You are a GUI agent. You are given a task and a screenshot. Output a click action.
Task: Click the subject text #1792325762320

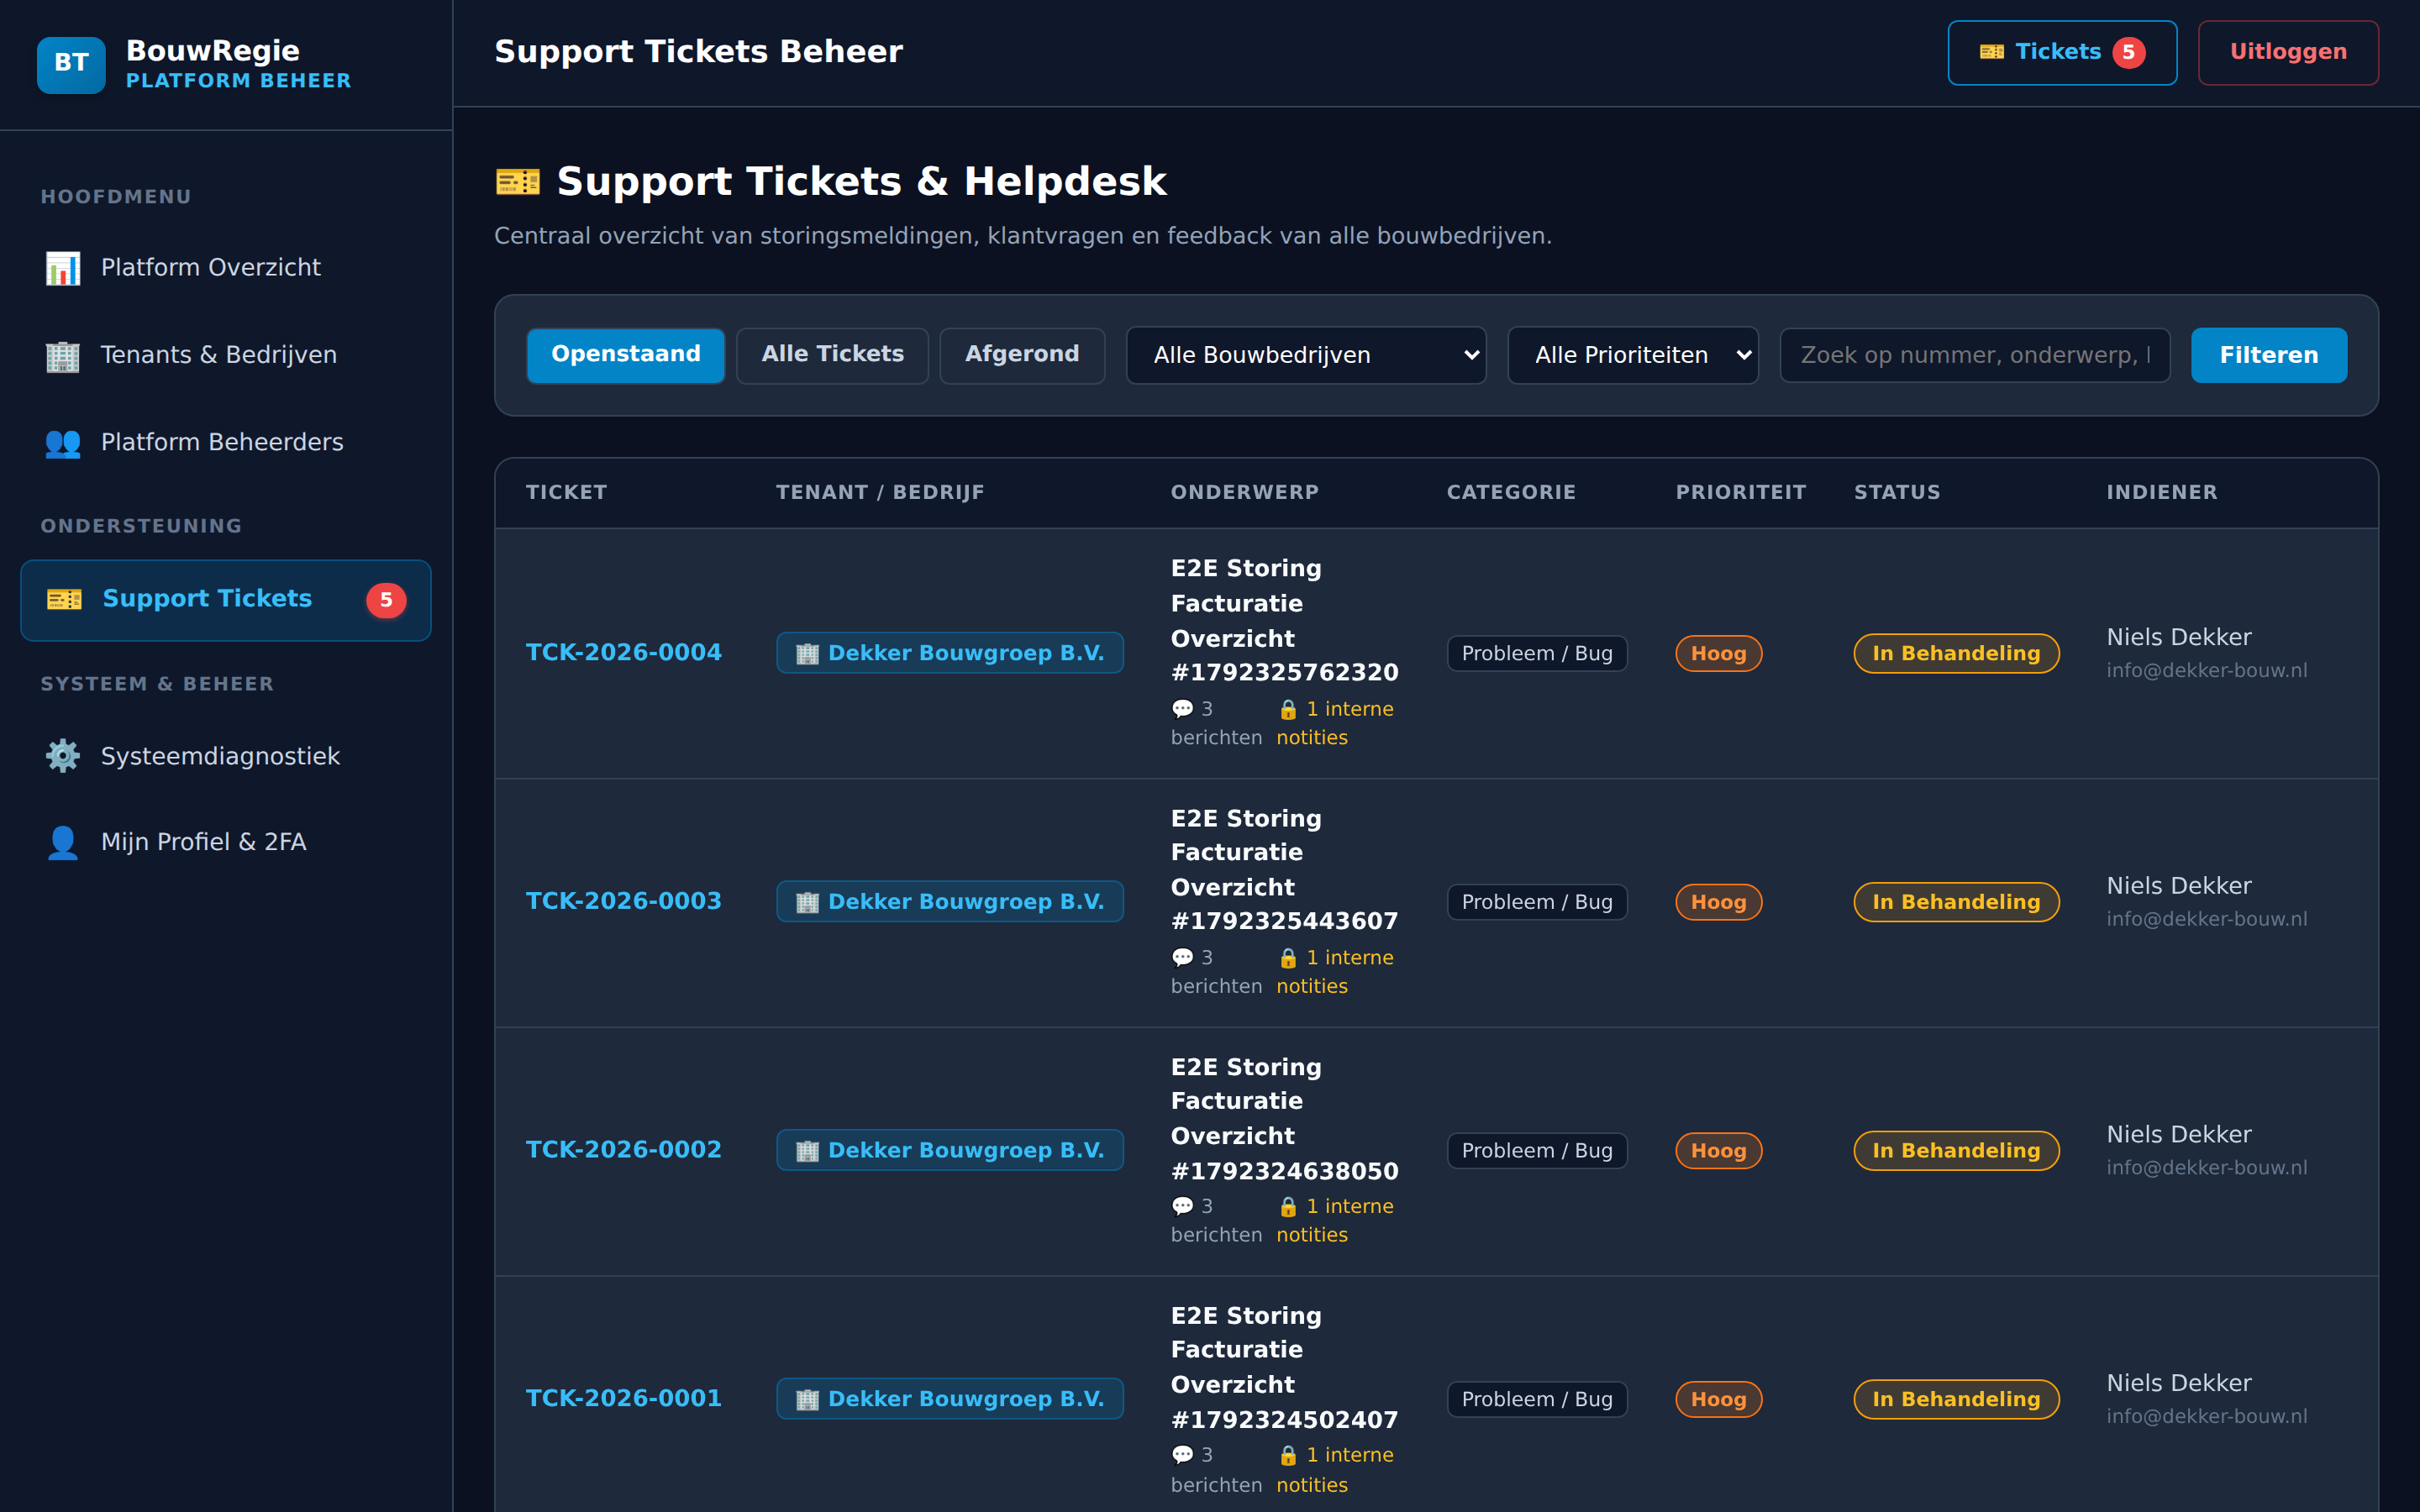(1285, 673)
